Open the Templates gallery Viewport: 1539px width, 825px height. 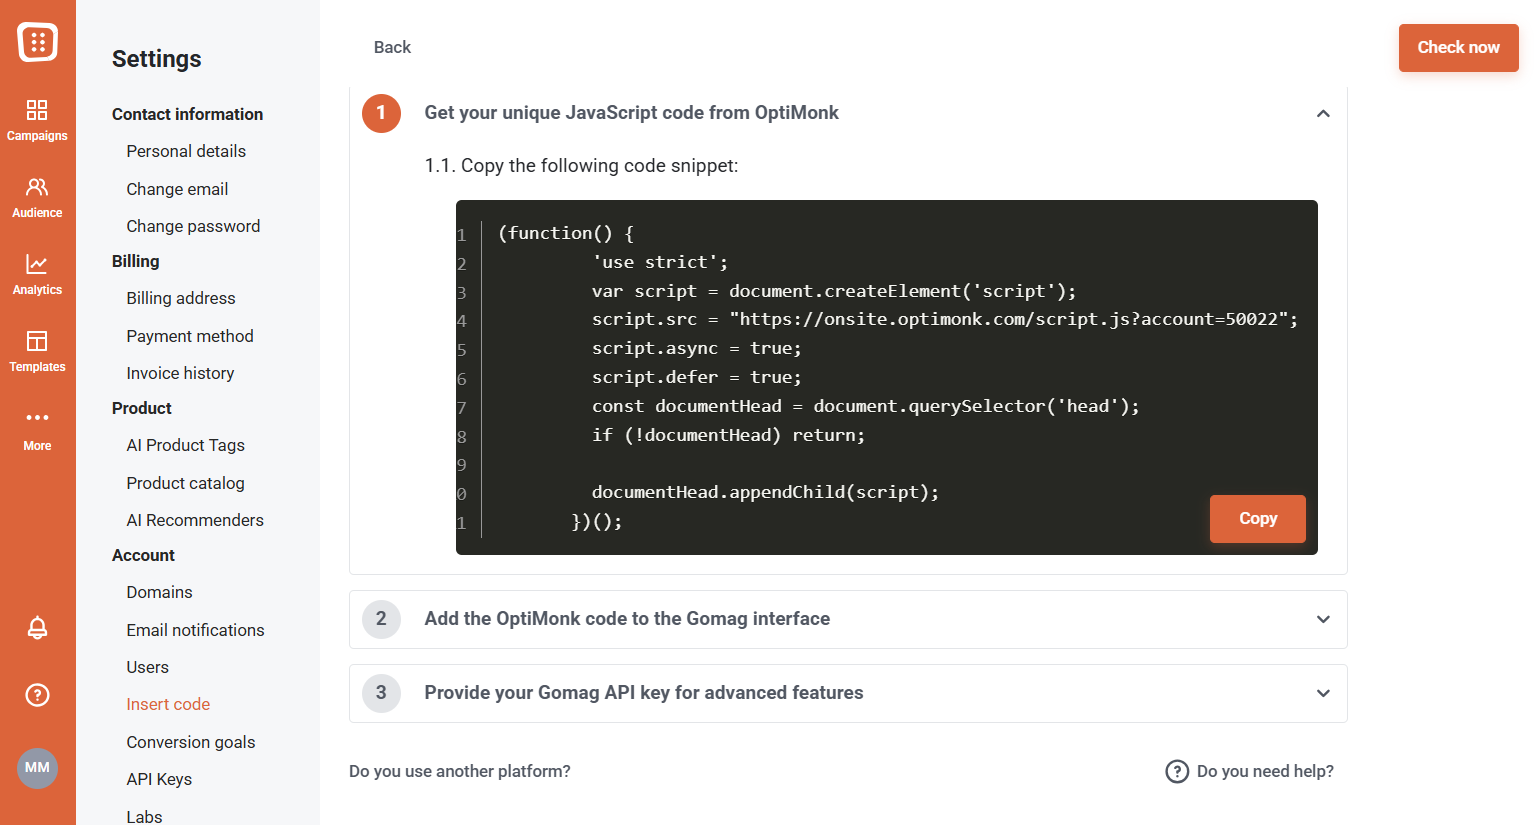coord(37,351)
